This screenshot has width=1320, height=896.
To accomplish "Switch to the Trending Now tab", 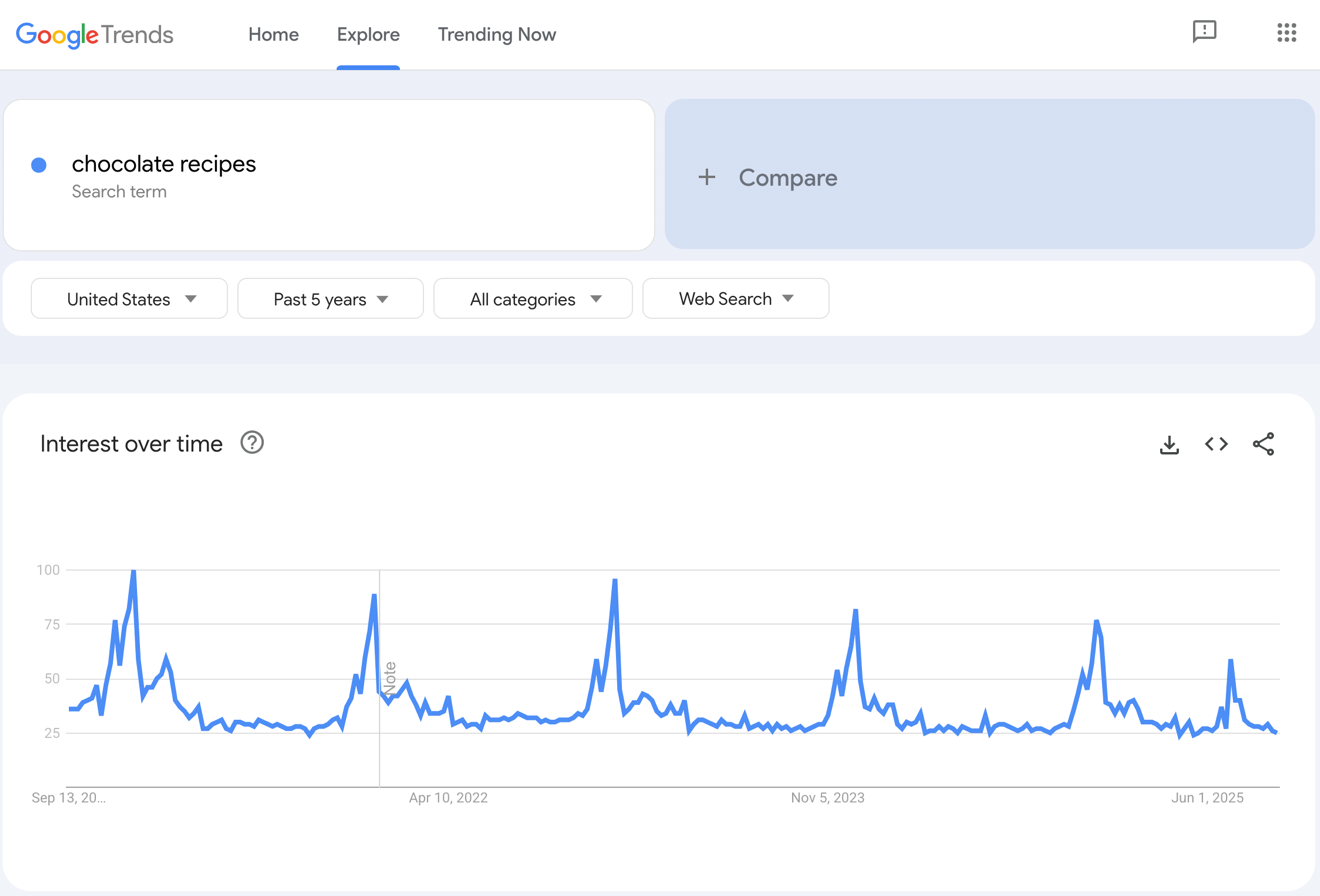I will tap(496, 35).
